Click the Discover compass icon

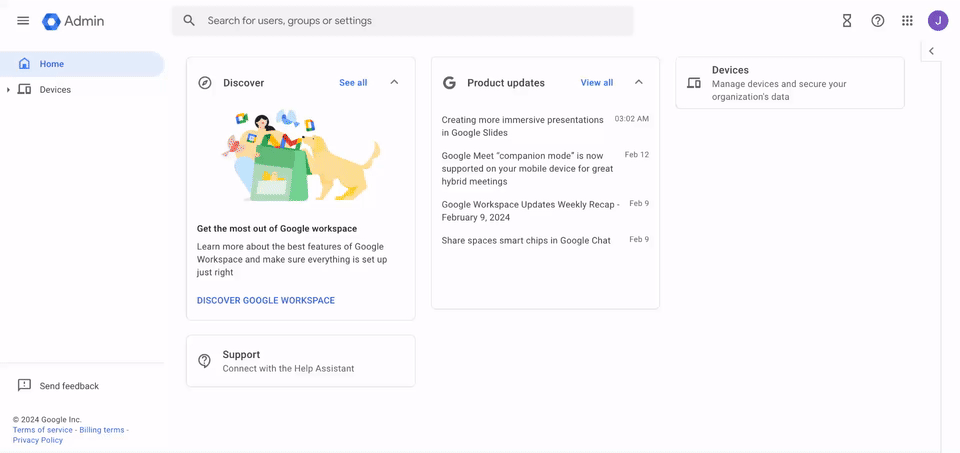point(205,83)
